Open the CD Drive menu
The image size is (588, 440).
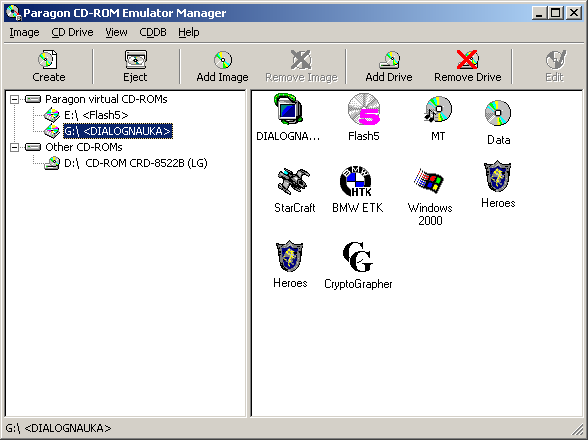tap(72, 33)
